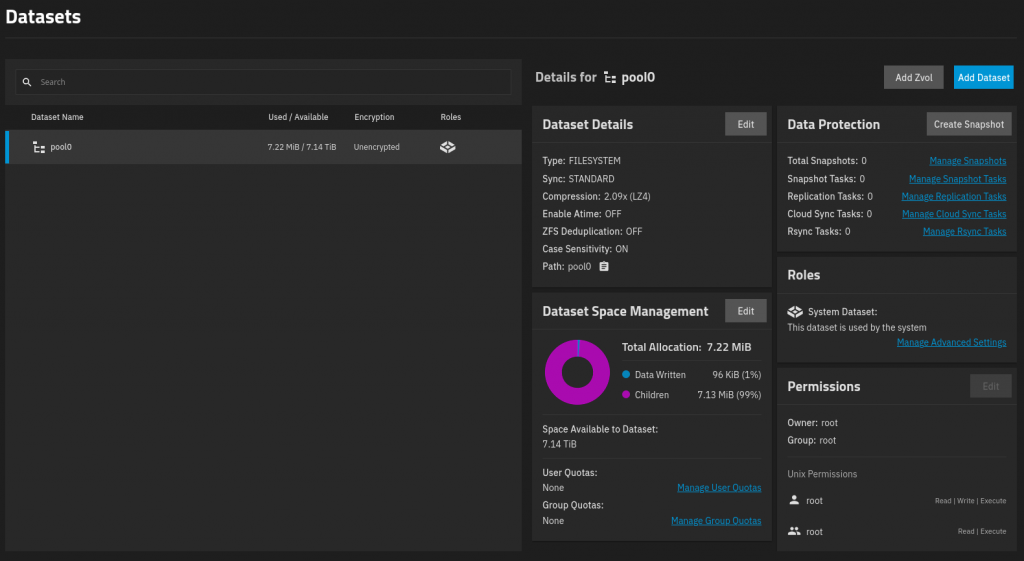Click the group icon under Unix Permissions
The width and height of the screenshot is (1024, 561).
coord(794,531)
